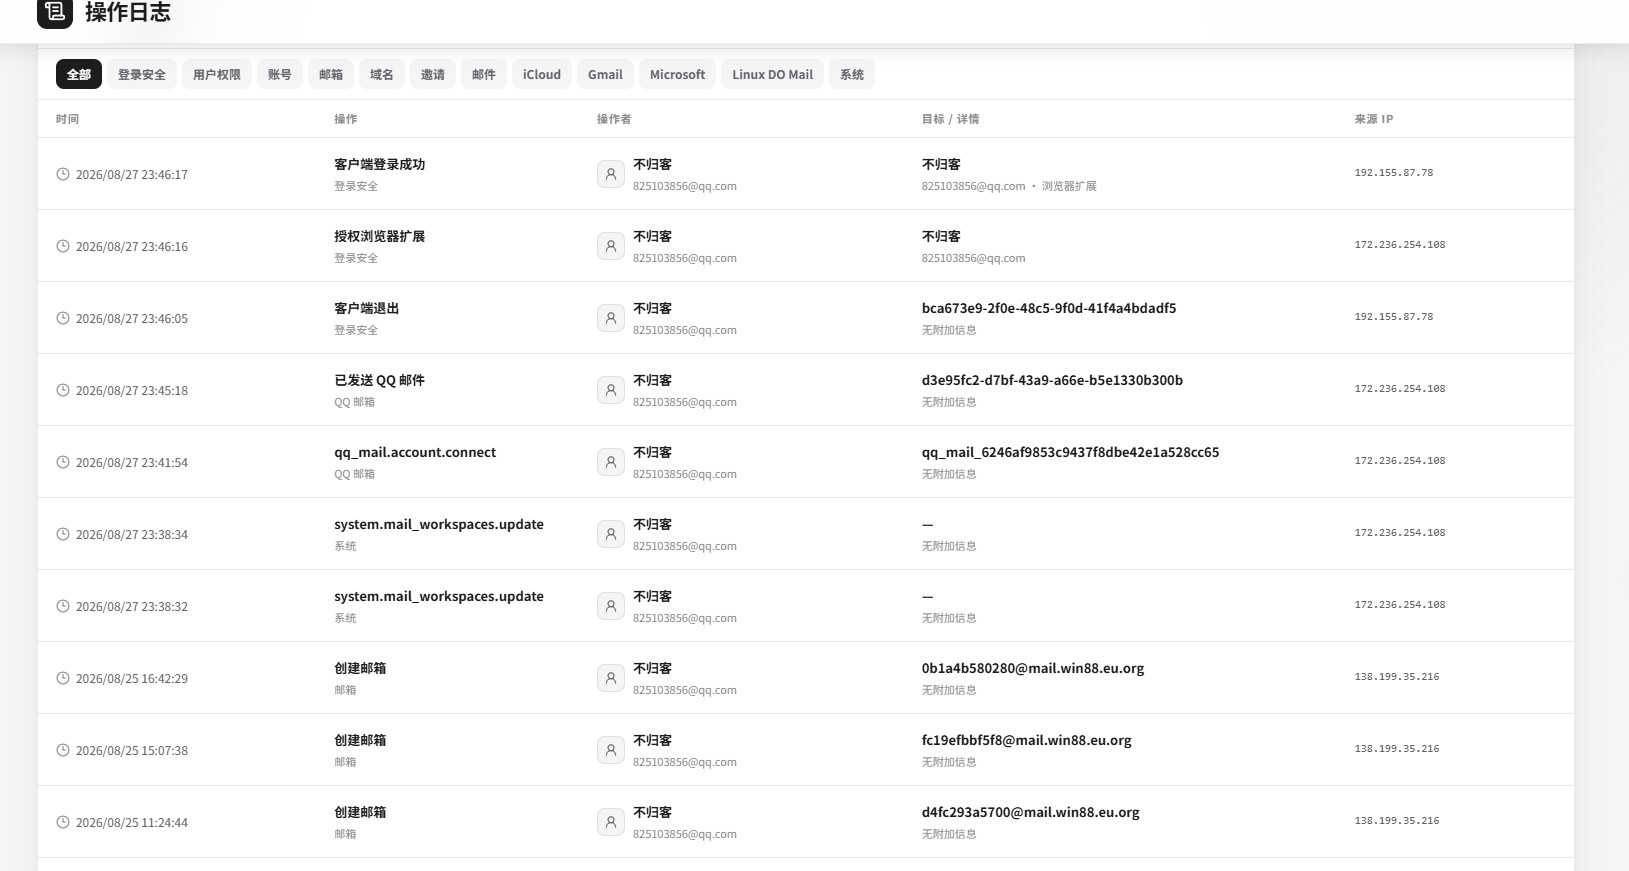The image size is (1629, 871).
Task: Click the 操作日志 page title
Action: 128,12
